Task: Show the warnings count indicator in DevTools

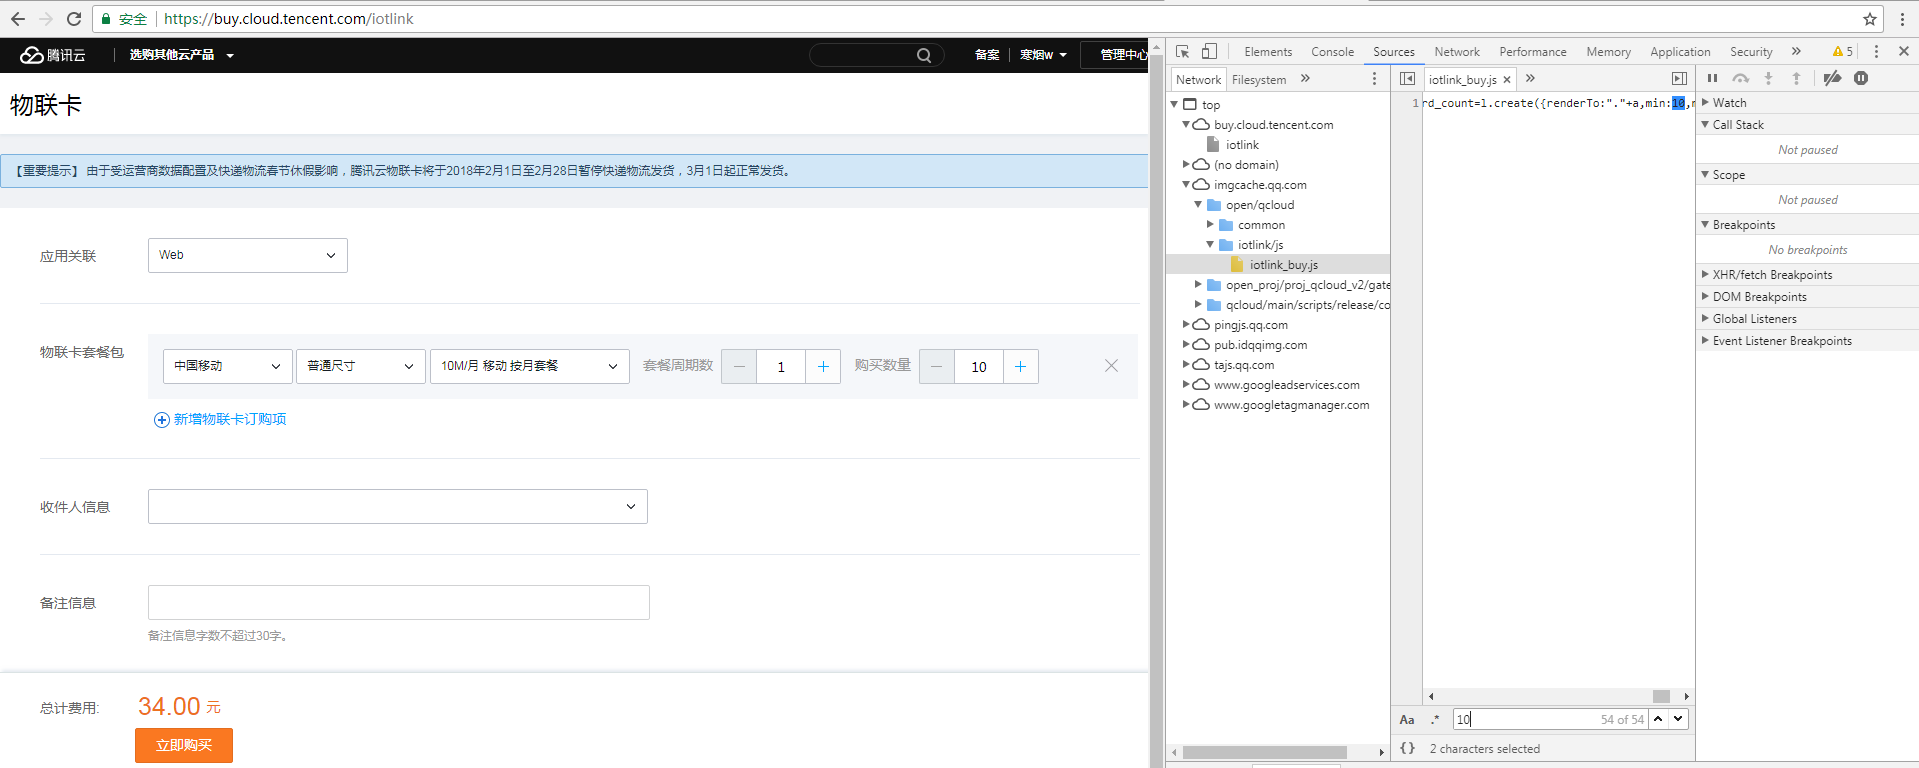Action: (1843, 52)
